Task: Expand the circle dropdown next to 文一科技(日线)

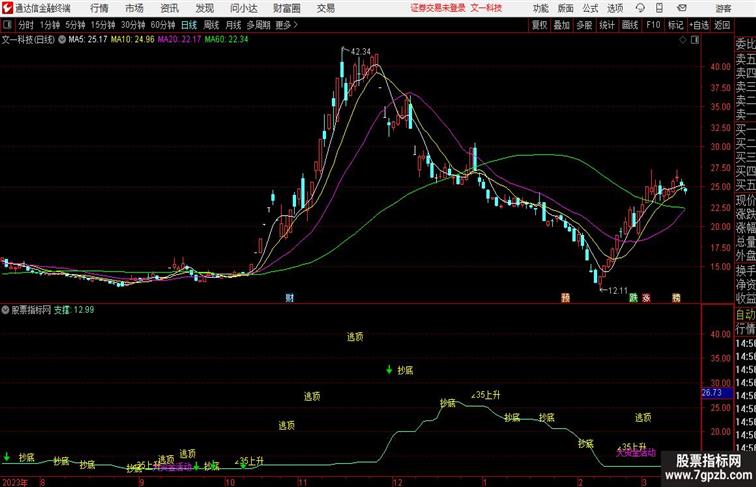Action: point(62,40)
